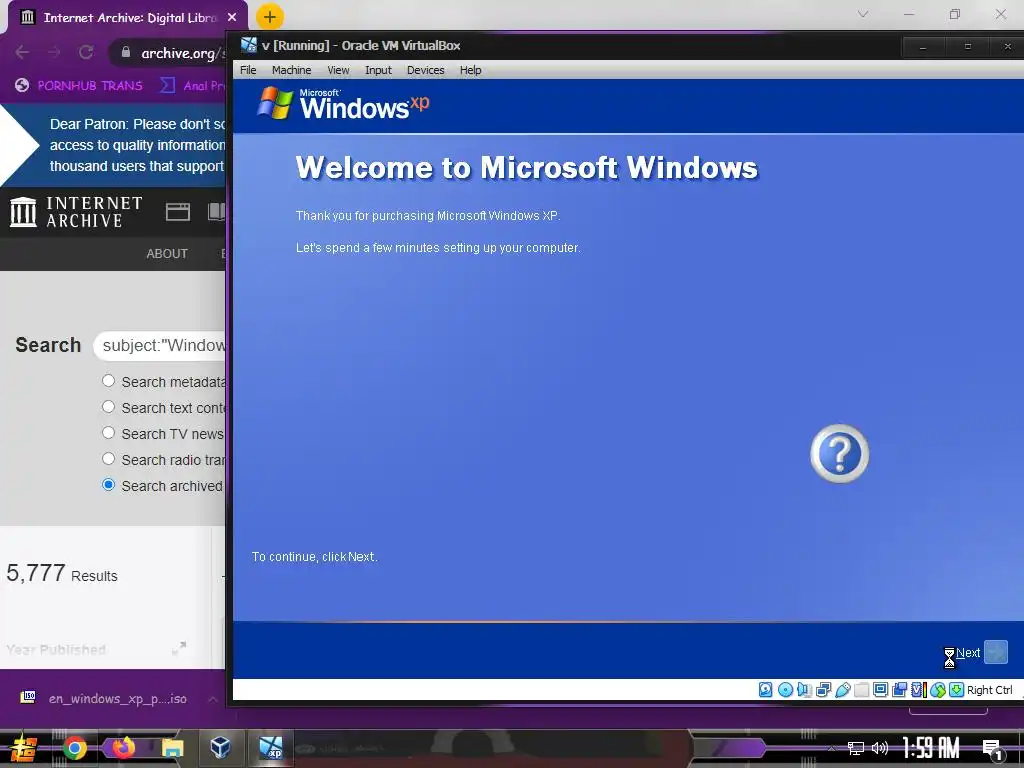Screen dimensions: 1024x768
Task: Click the 'To continue, click Next.' text
Action: (314, 556)
